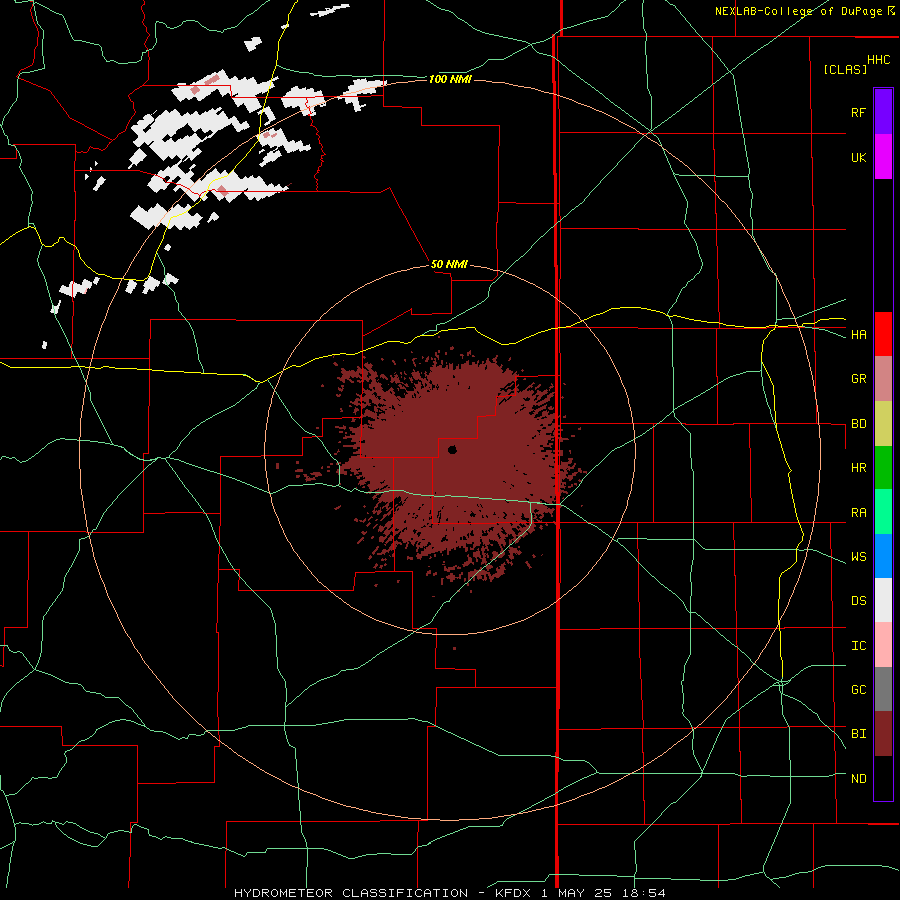Viewport: 900px width, 900px height.
Task: Click the '1 MAY 25' date text
Action: coord(577,893)
